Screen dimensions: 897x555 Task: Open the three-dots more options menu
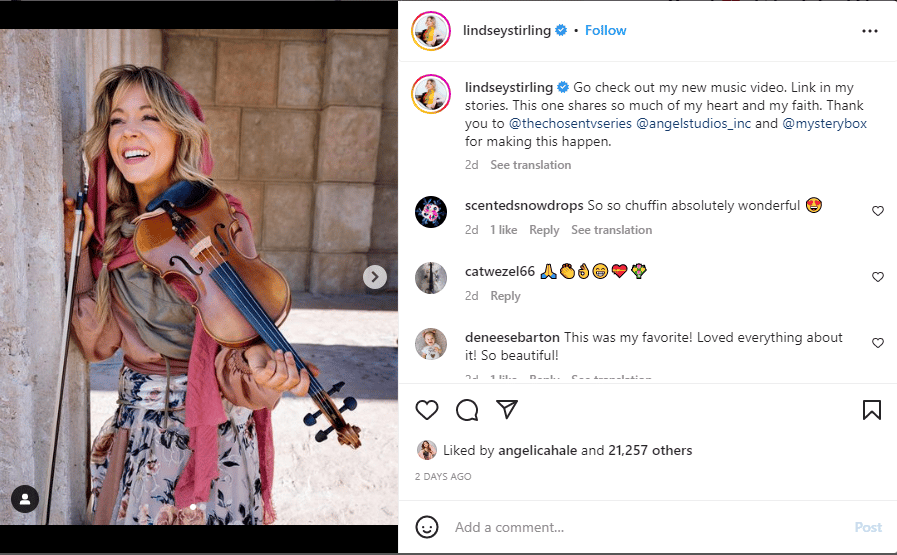coord(869,31)
